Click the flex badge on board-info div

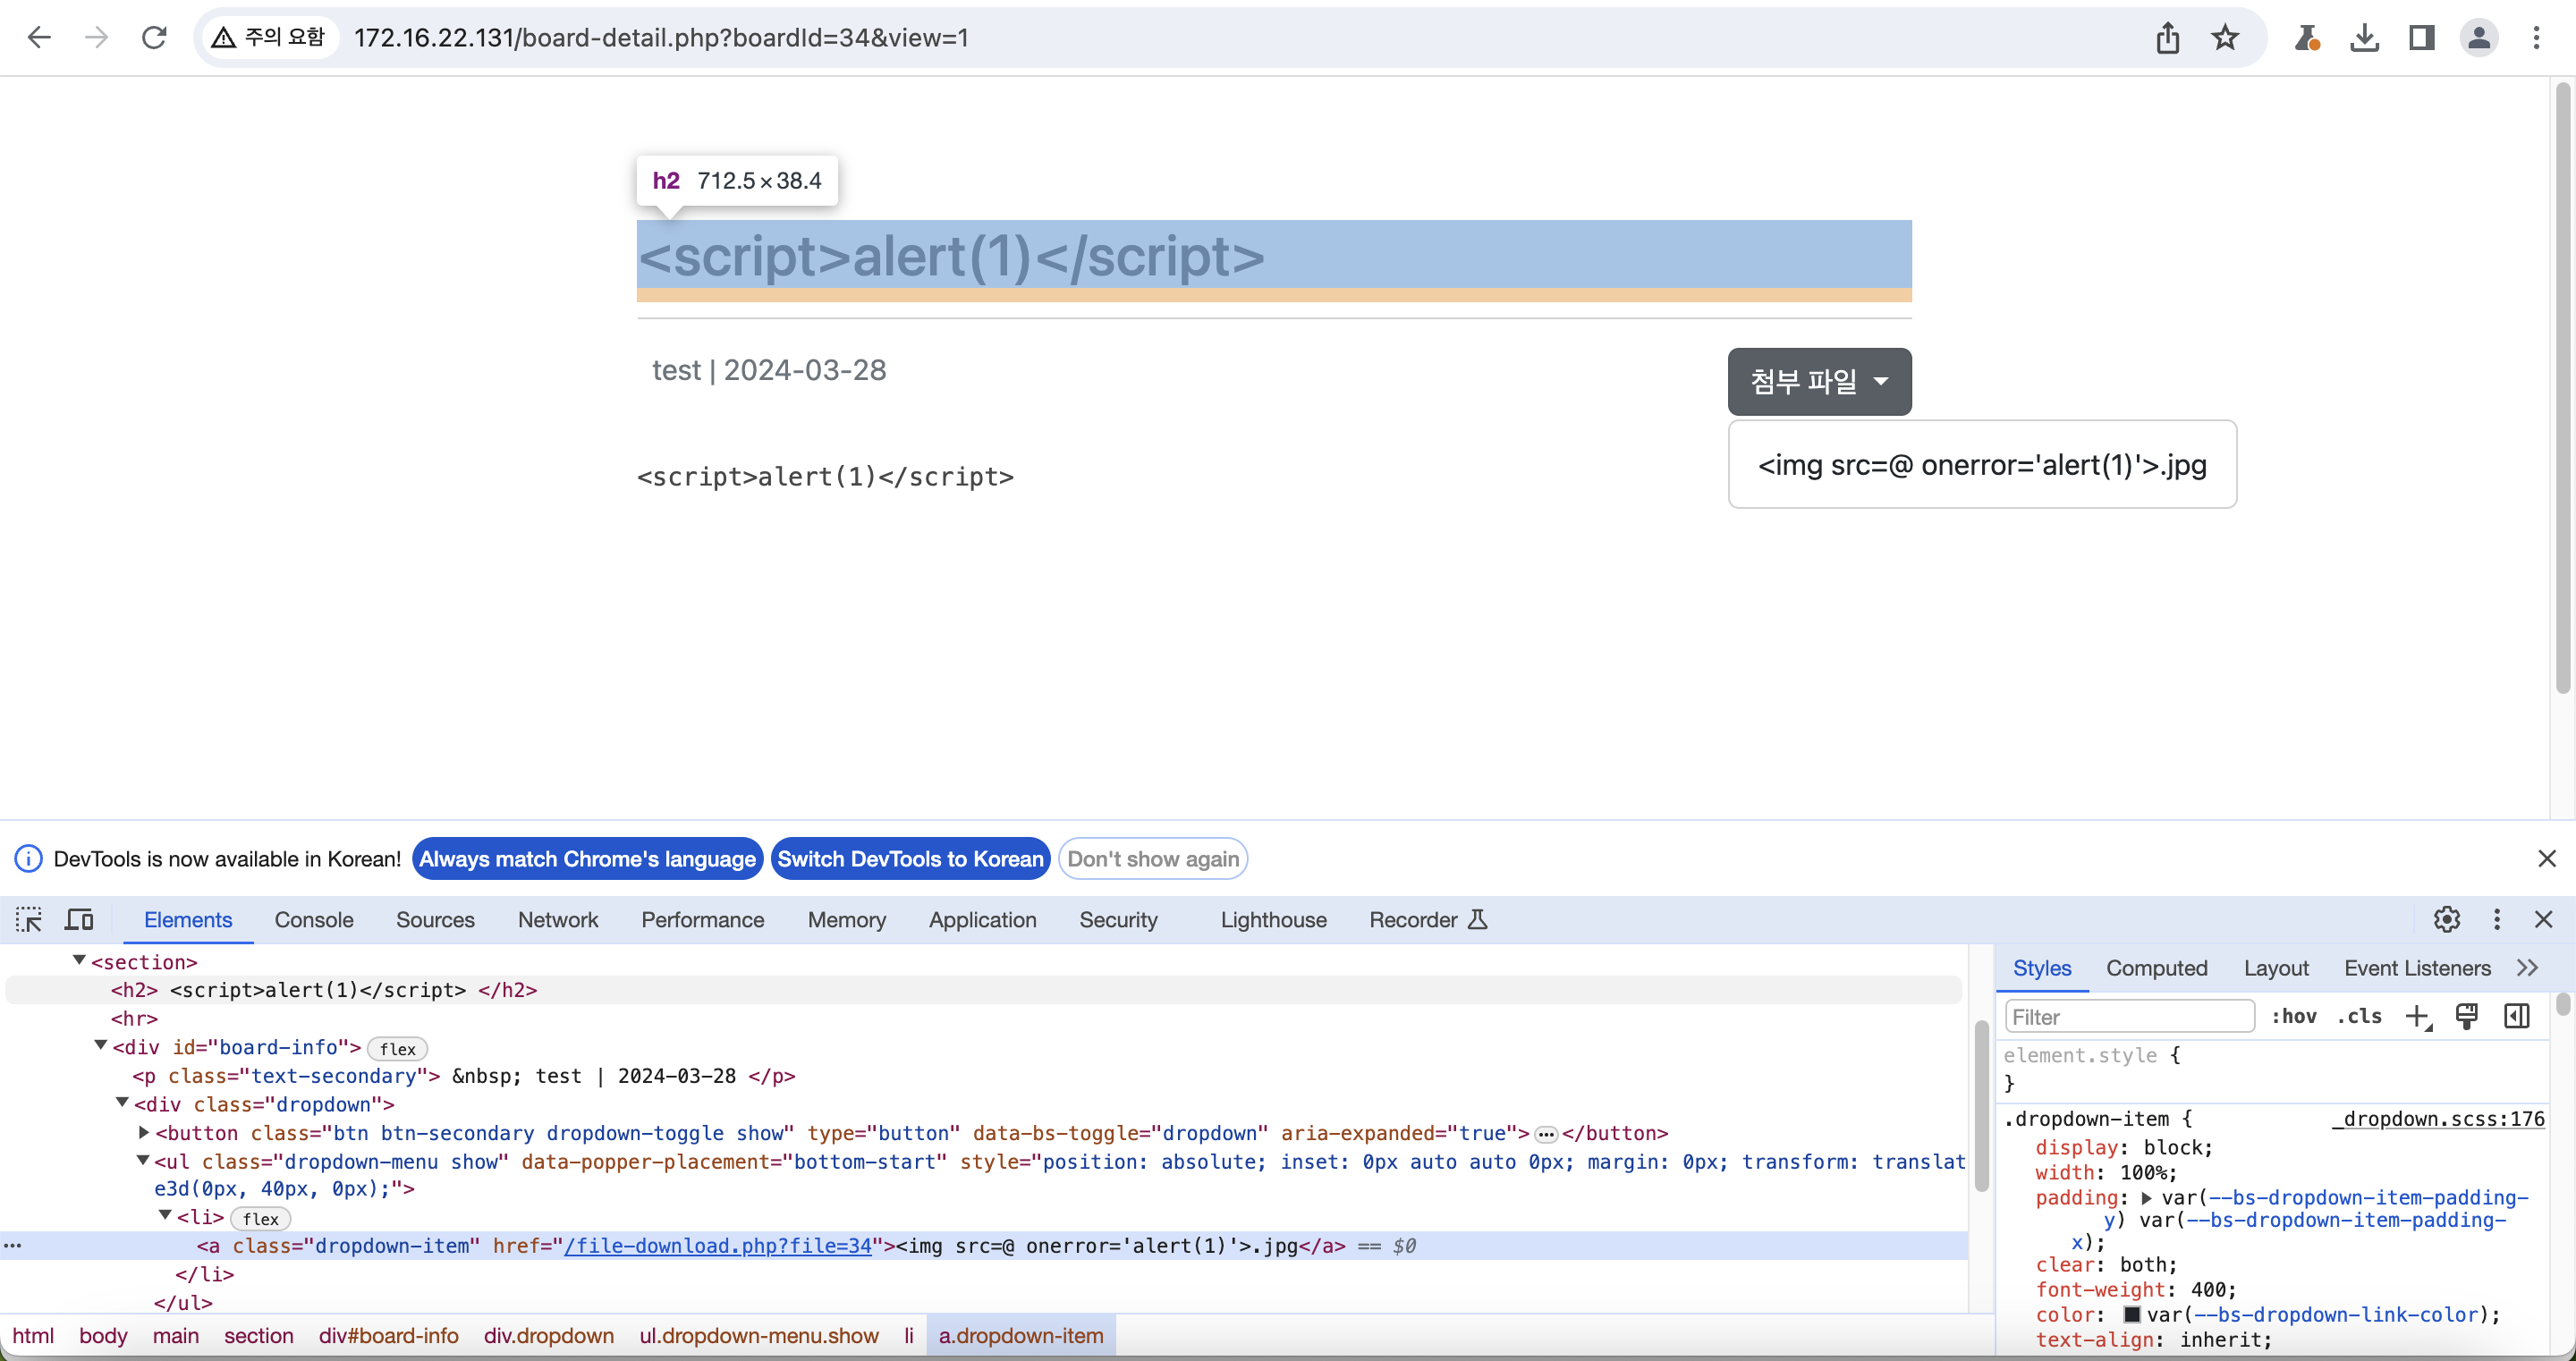pyautogui.click(x=397, y=1048)
